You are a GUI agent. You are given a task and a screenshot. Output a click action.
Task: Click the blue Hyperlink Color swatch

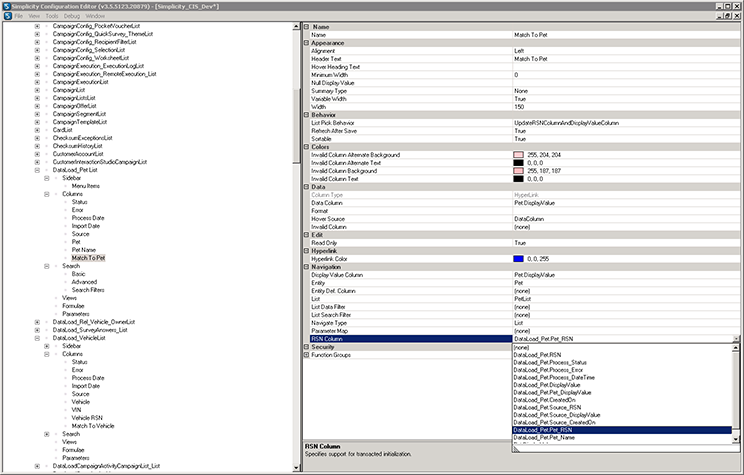(x=519, y=259)
